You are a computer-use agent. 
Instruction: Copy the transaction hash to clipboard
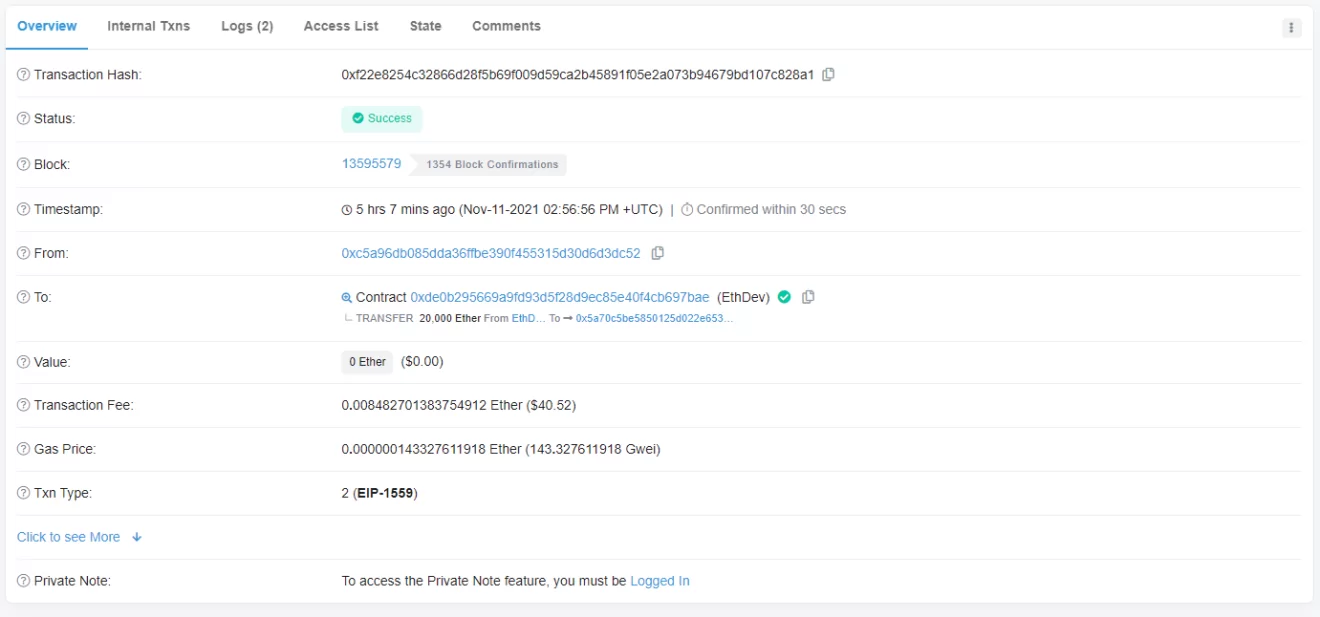(x=828, y=75)
